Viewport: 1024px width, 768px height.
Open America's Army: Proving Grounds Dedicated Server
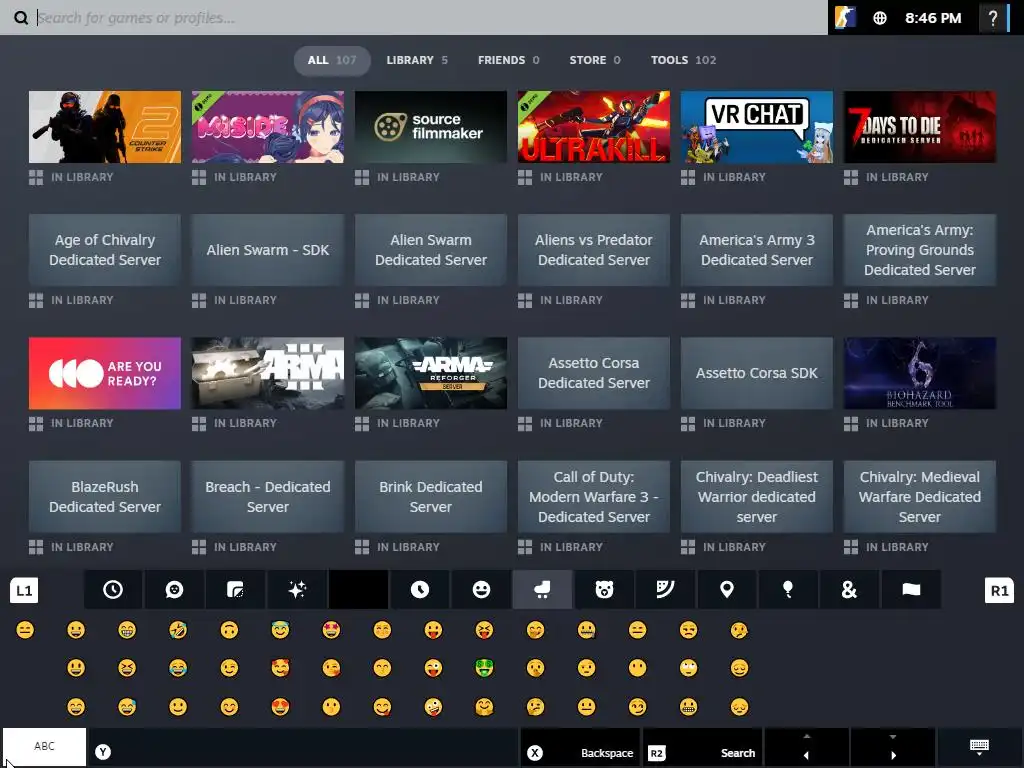(920, 249)
